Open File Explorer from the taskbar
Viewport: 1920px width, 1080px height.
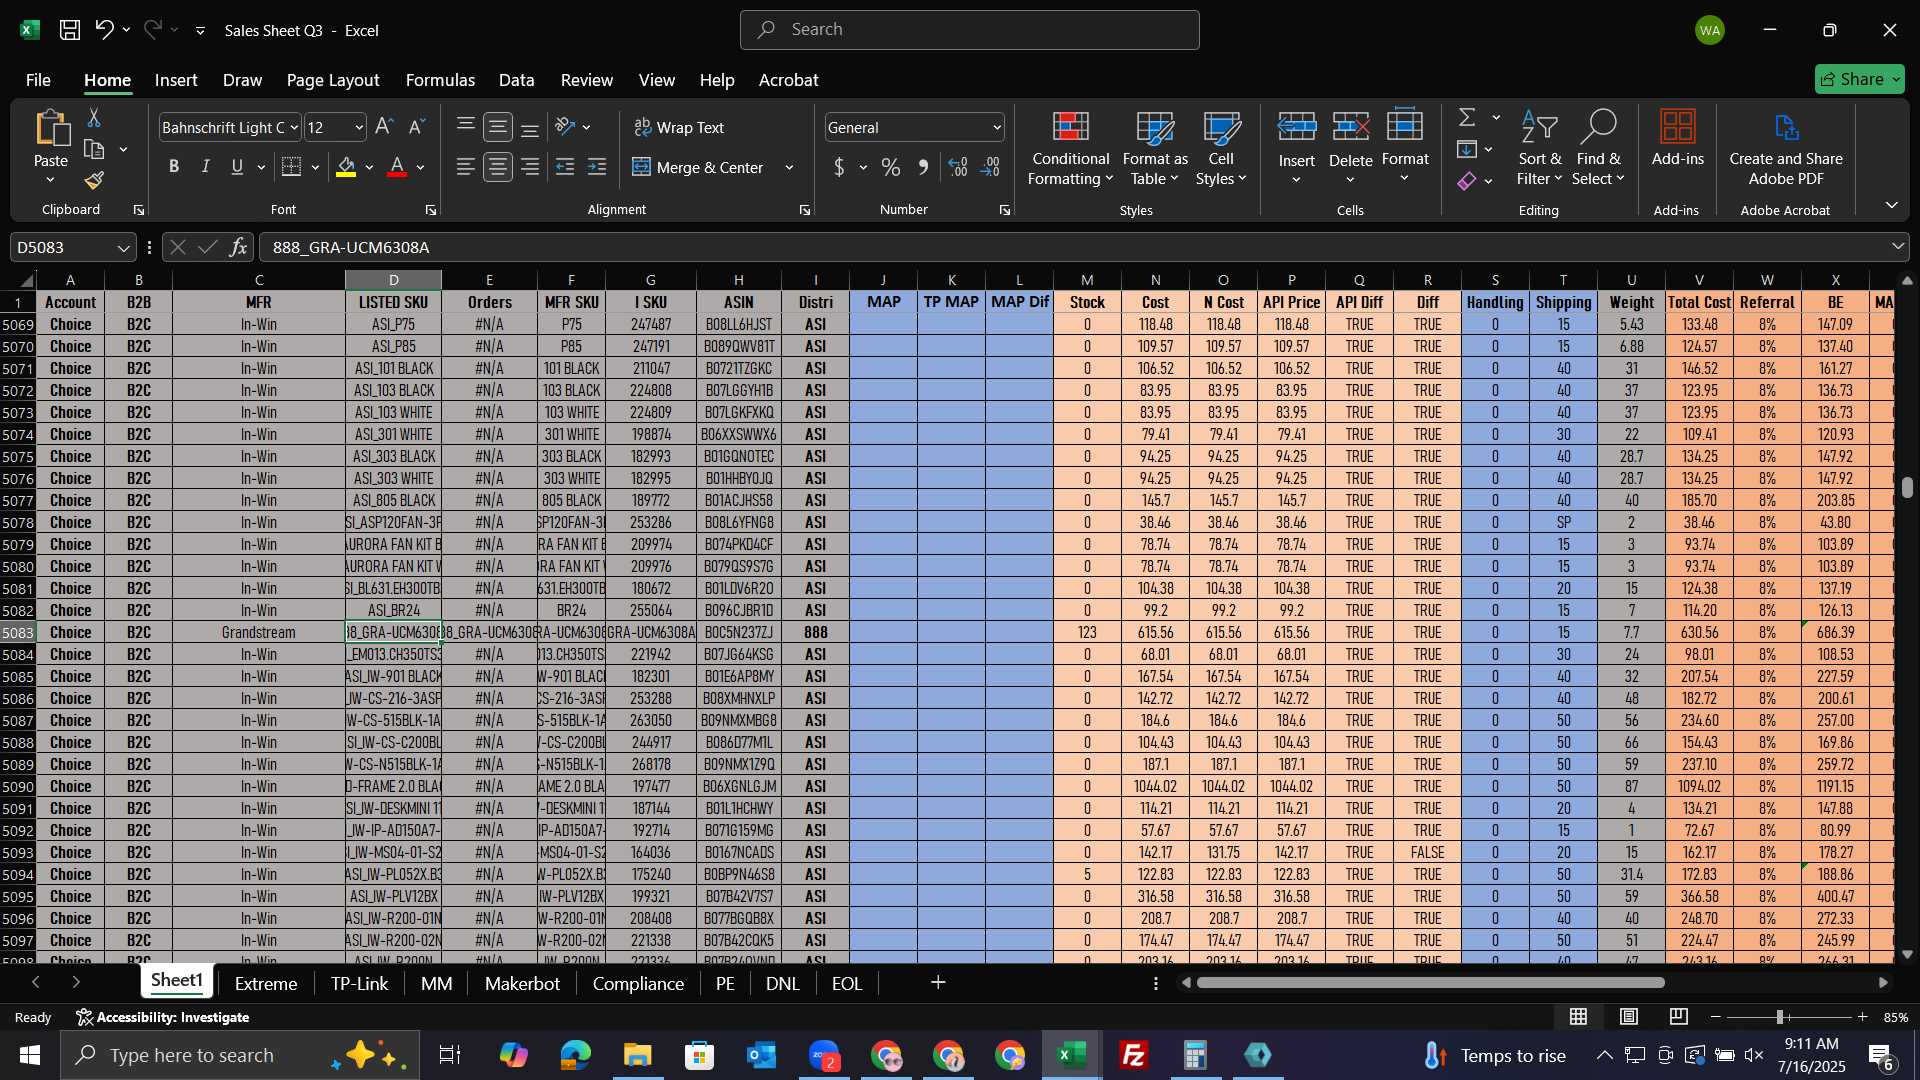tap(638, 1056)
